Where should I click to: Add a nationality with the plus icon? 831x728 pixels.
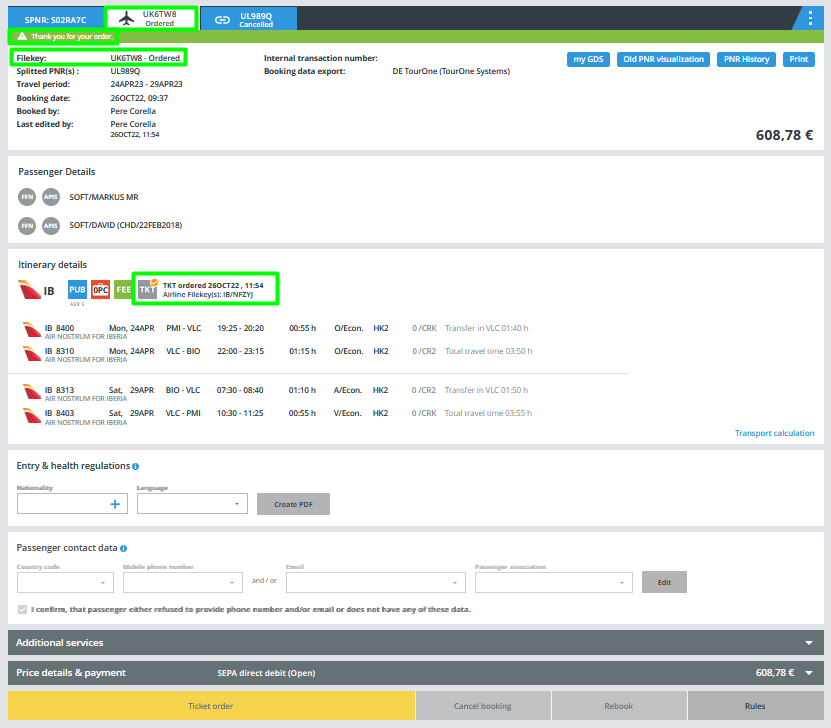(x=115, y=504)
